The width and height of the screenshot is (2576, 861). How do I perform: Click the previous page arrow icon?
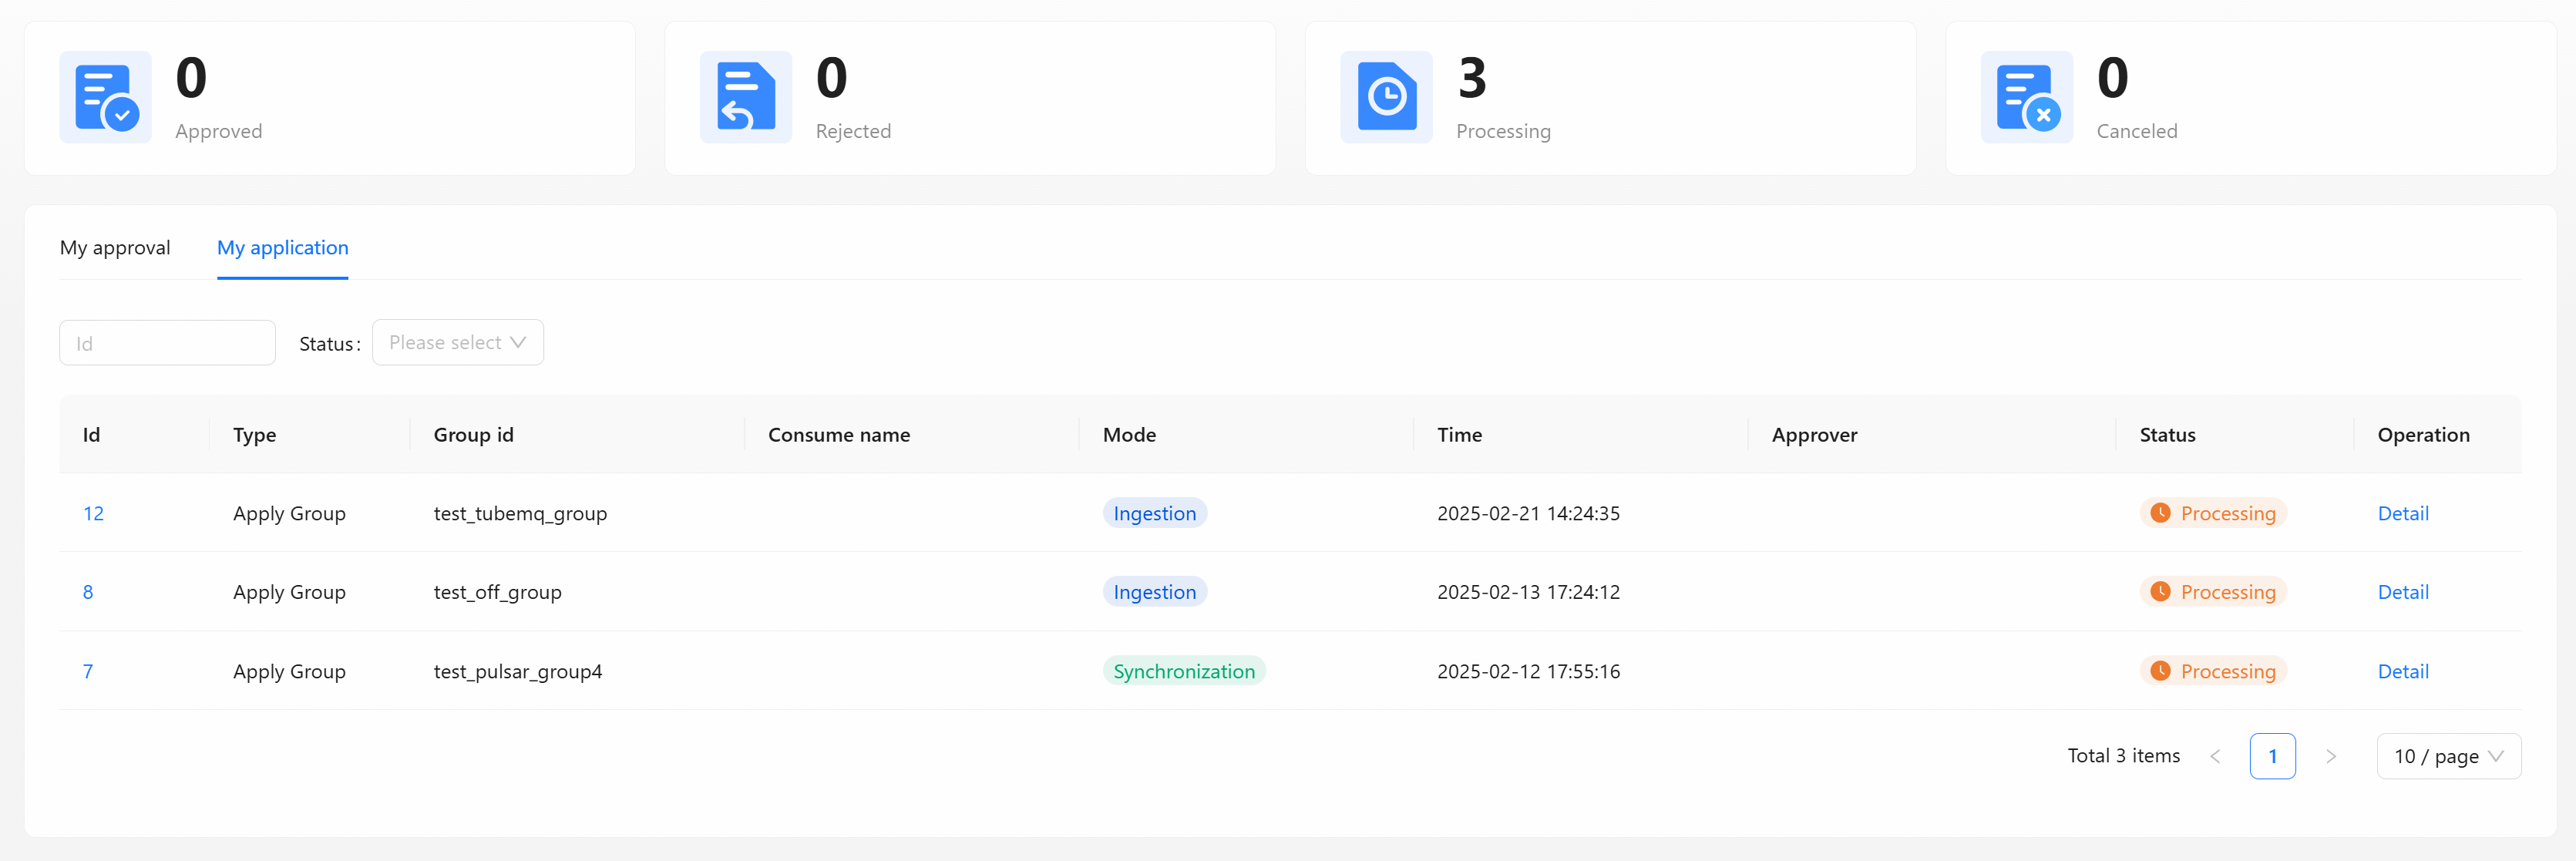[x=2215, y=756]
